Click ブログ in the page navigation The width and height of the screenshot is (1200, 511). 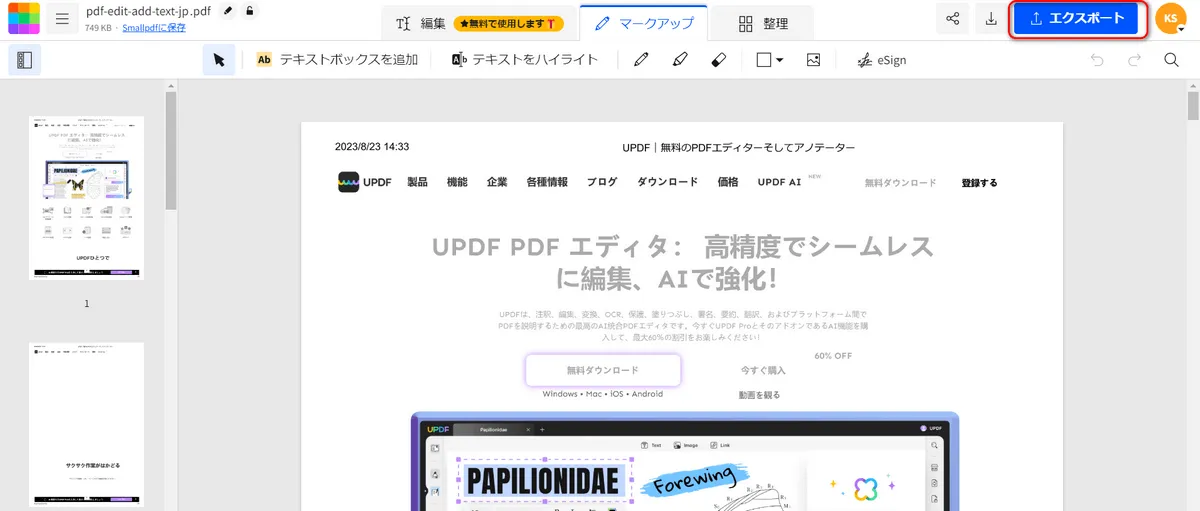602,182
